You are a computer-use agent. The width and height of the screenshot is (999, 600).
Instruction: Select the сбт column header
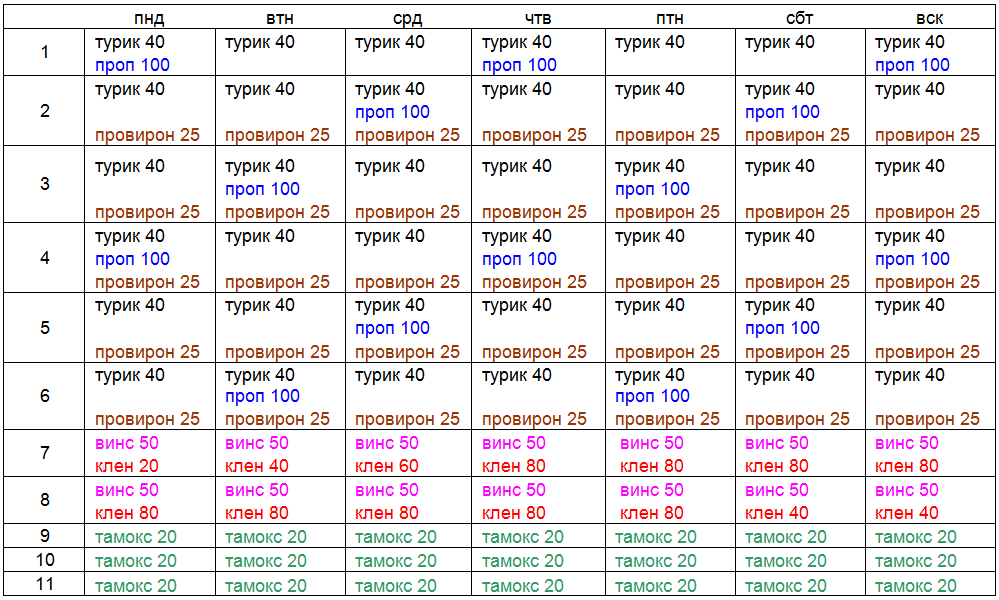pyautogui.click(x=800, y=18)
